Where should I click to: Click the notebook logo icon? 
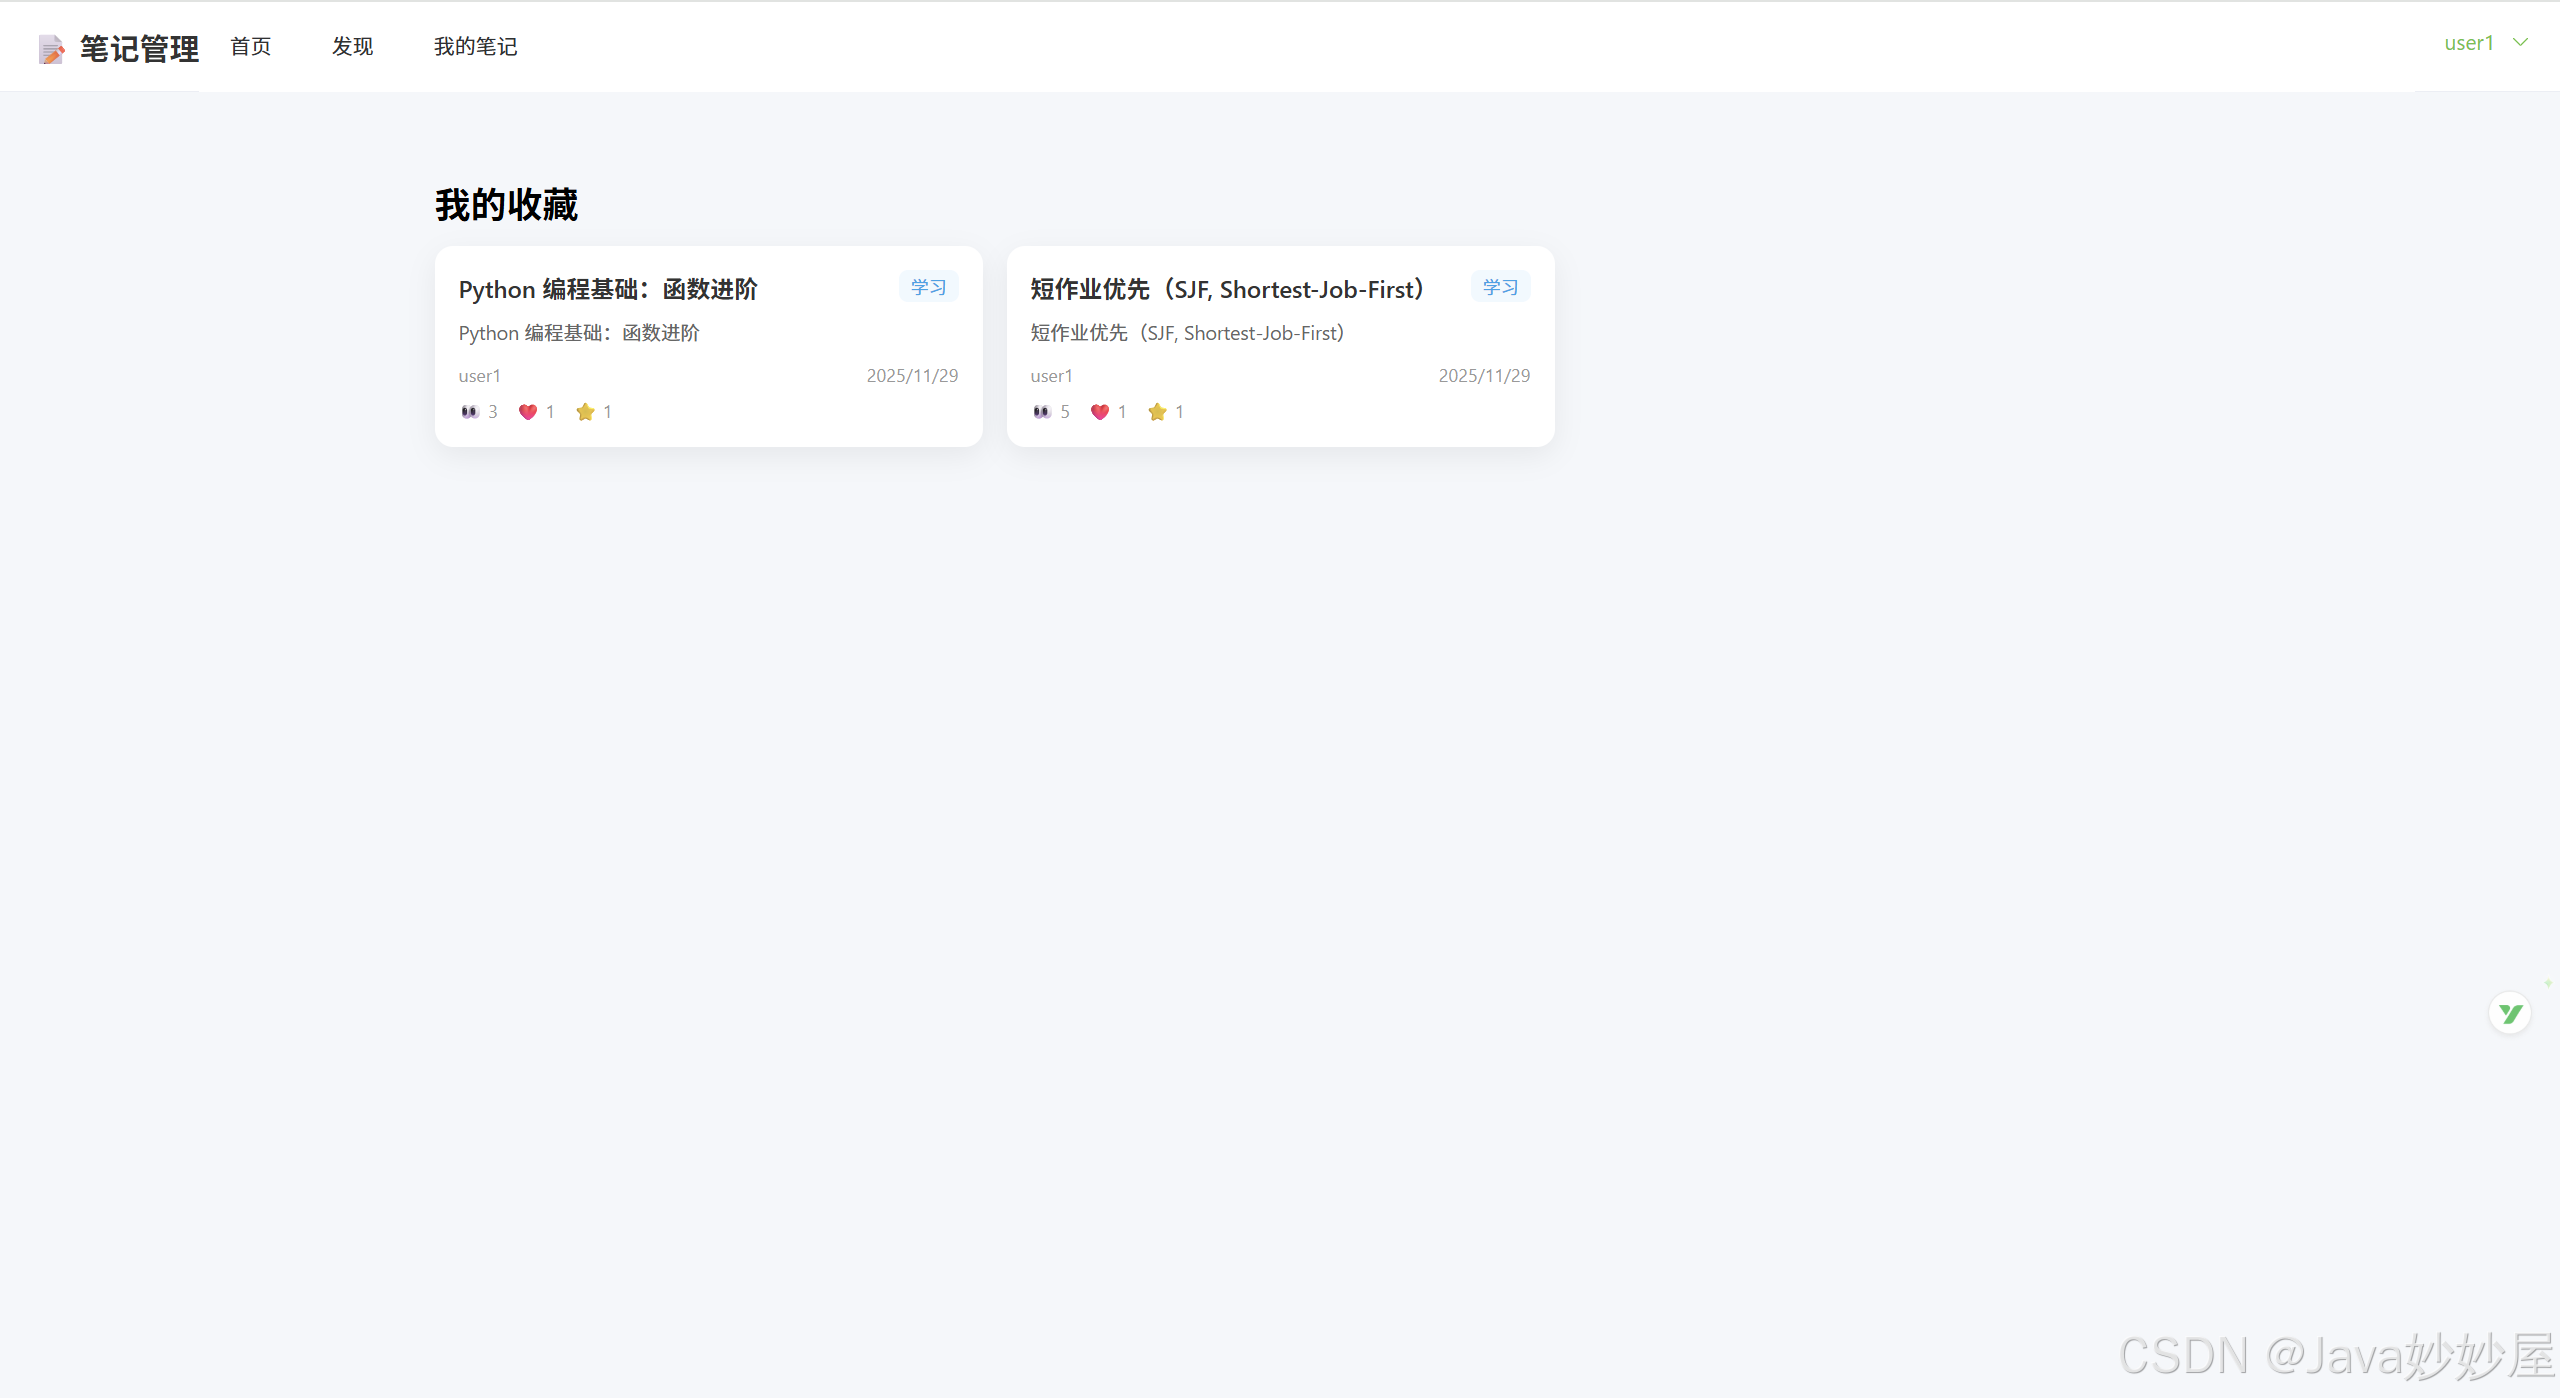tap(51, 48)
